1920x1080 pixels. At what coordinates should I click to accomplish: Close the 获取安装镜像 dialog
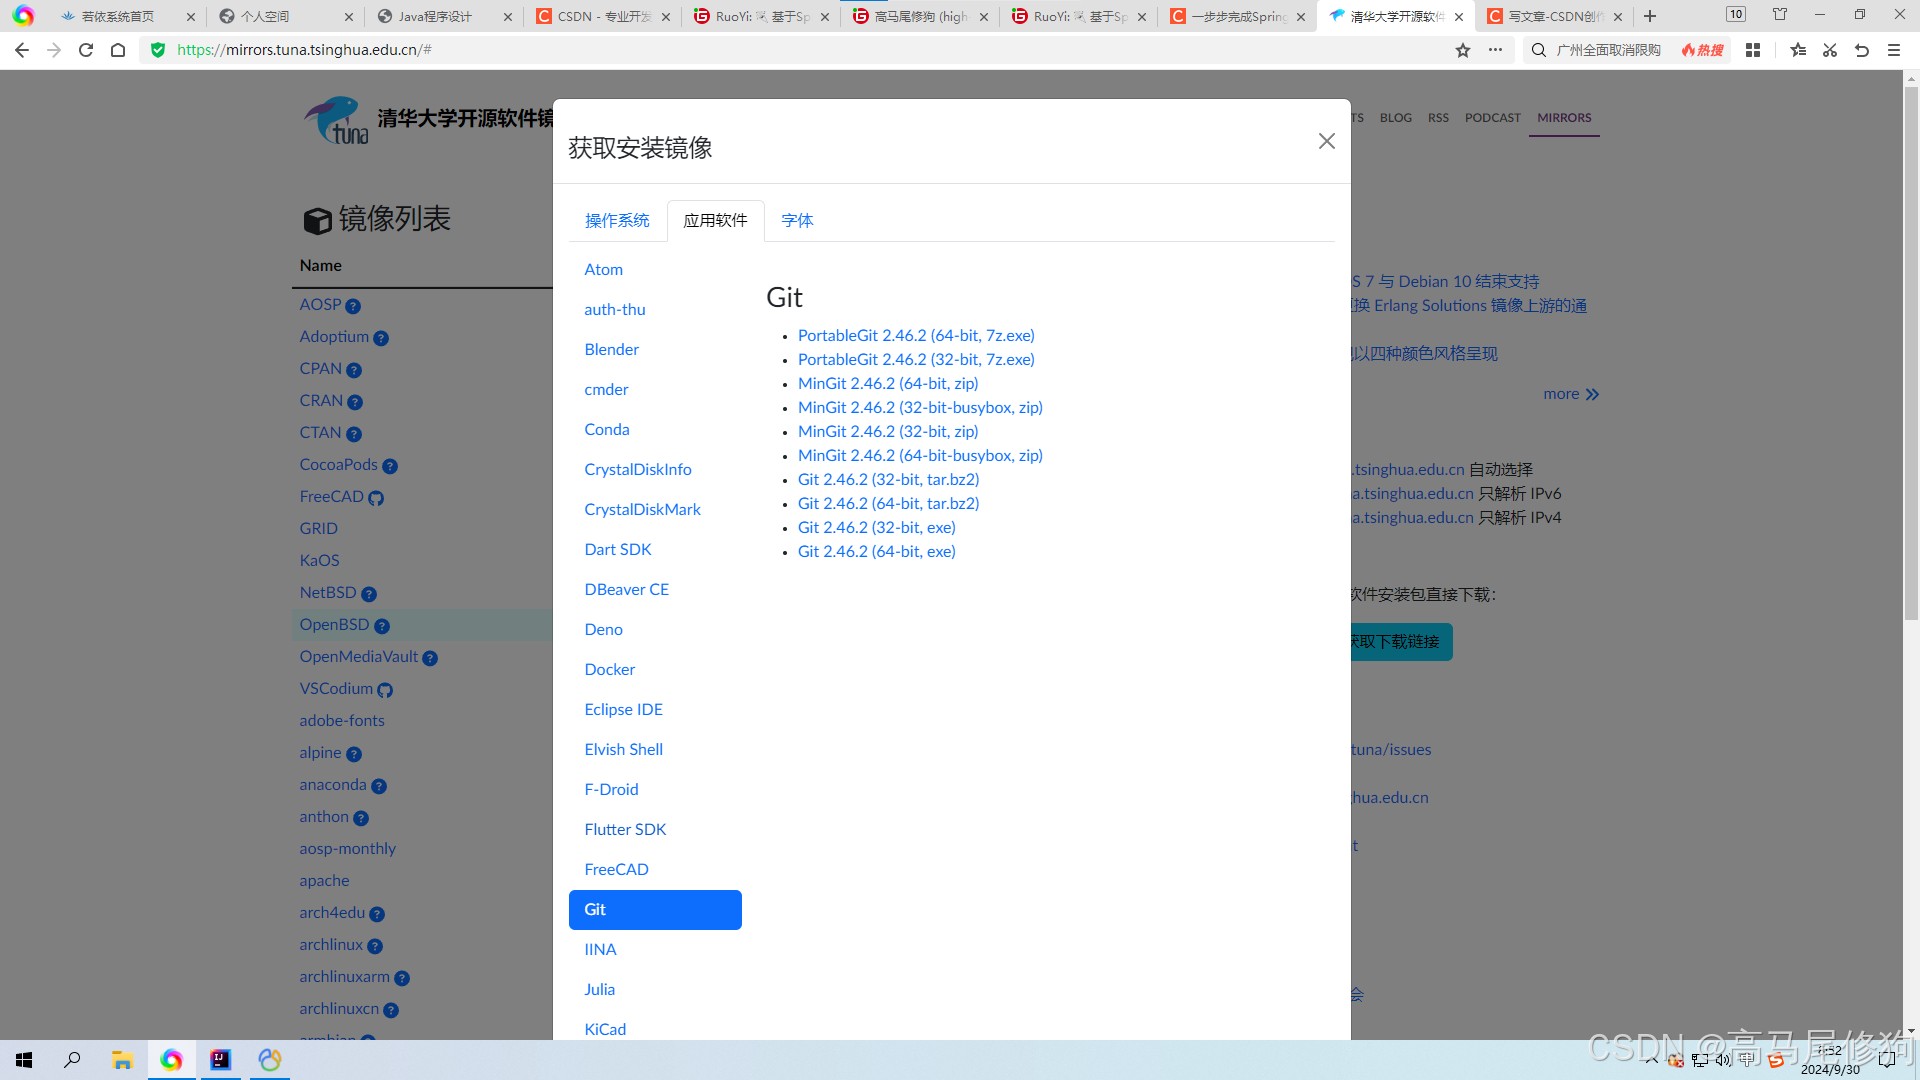tap(1326, 141)
